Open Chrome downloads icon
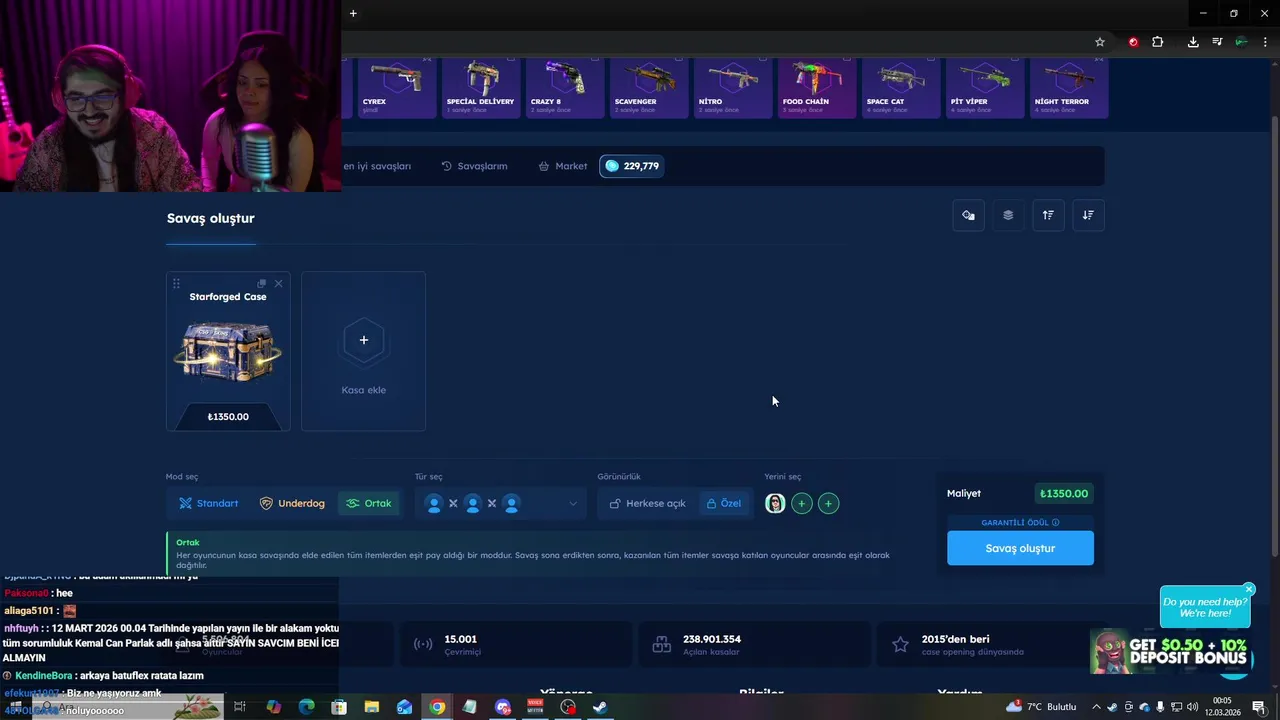 1193,42
